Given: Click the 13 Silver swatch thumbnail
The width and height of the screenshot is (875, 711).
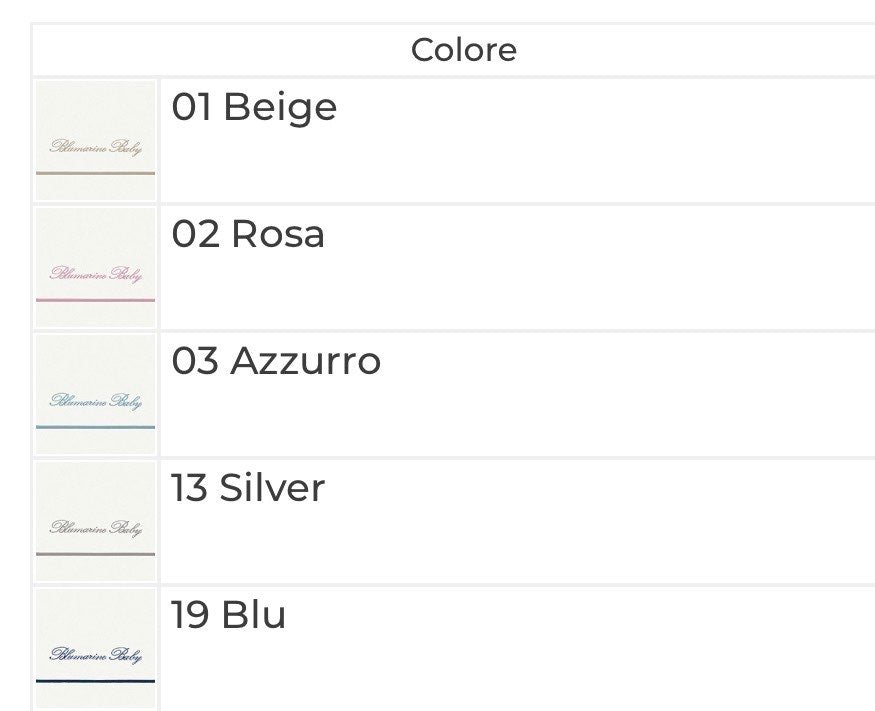Looking at the screenshot, I should pos(96,521).
